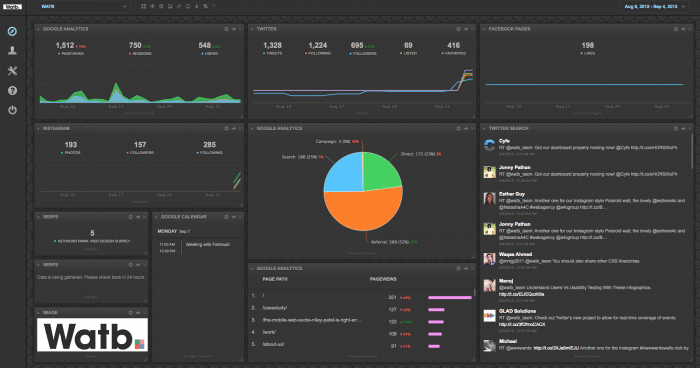700x368 pixels.
Task: Toggle Favorites series in Twitter legend
Action: point(454,54)
